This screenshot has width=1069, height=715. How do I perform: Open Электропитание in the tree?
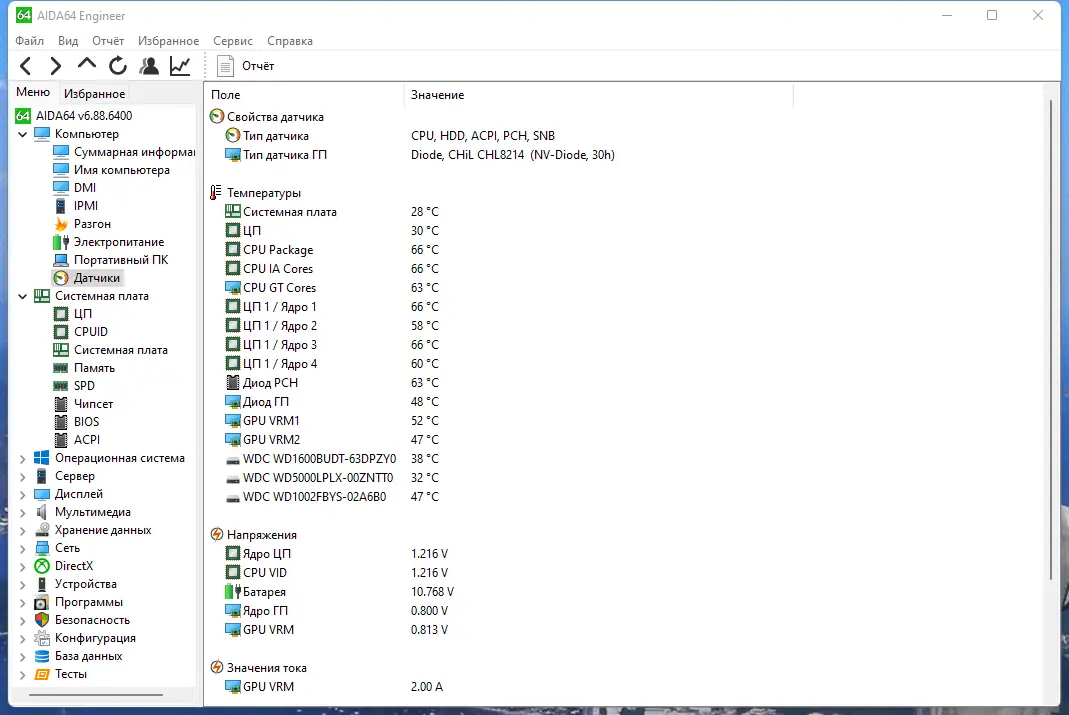109,242
